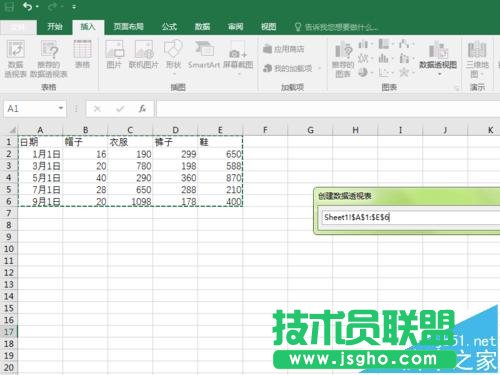This screenshot has width=500, height=375.
Task: Select column H header
Action: tap(355, 130)
